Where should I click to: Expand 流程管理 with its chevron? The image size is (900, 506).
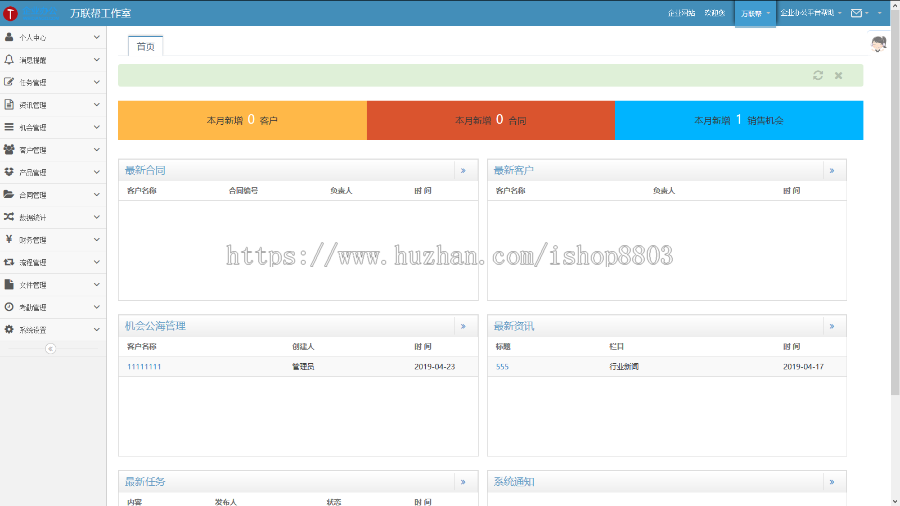point(96,262)
